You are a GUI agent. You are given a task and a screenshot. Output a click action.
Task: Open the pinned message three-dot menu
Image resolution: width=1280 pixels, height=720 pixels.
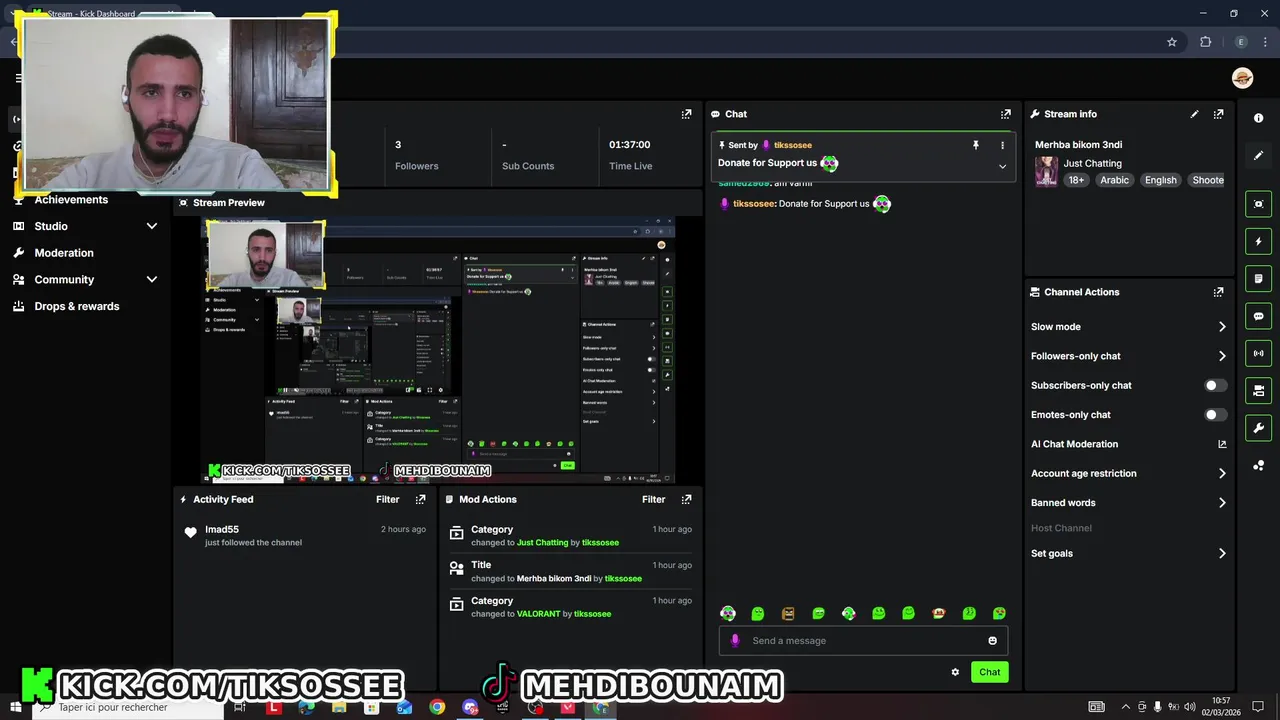(1002, 145)
